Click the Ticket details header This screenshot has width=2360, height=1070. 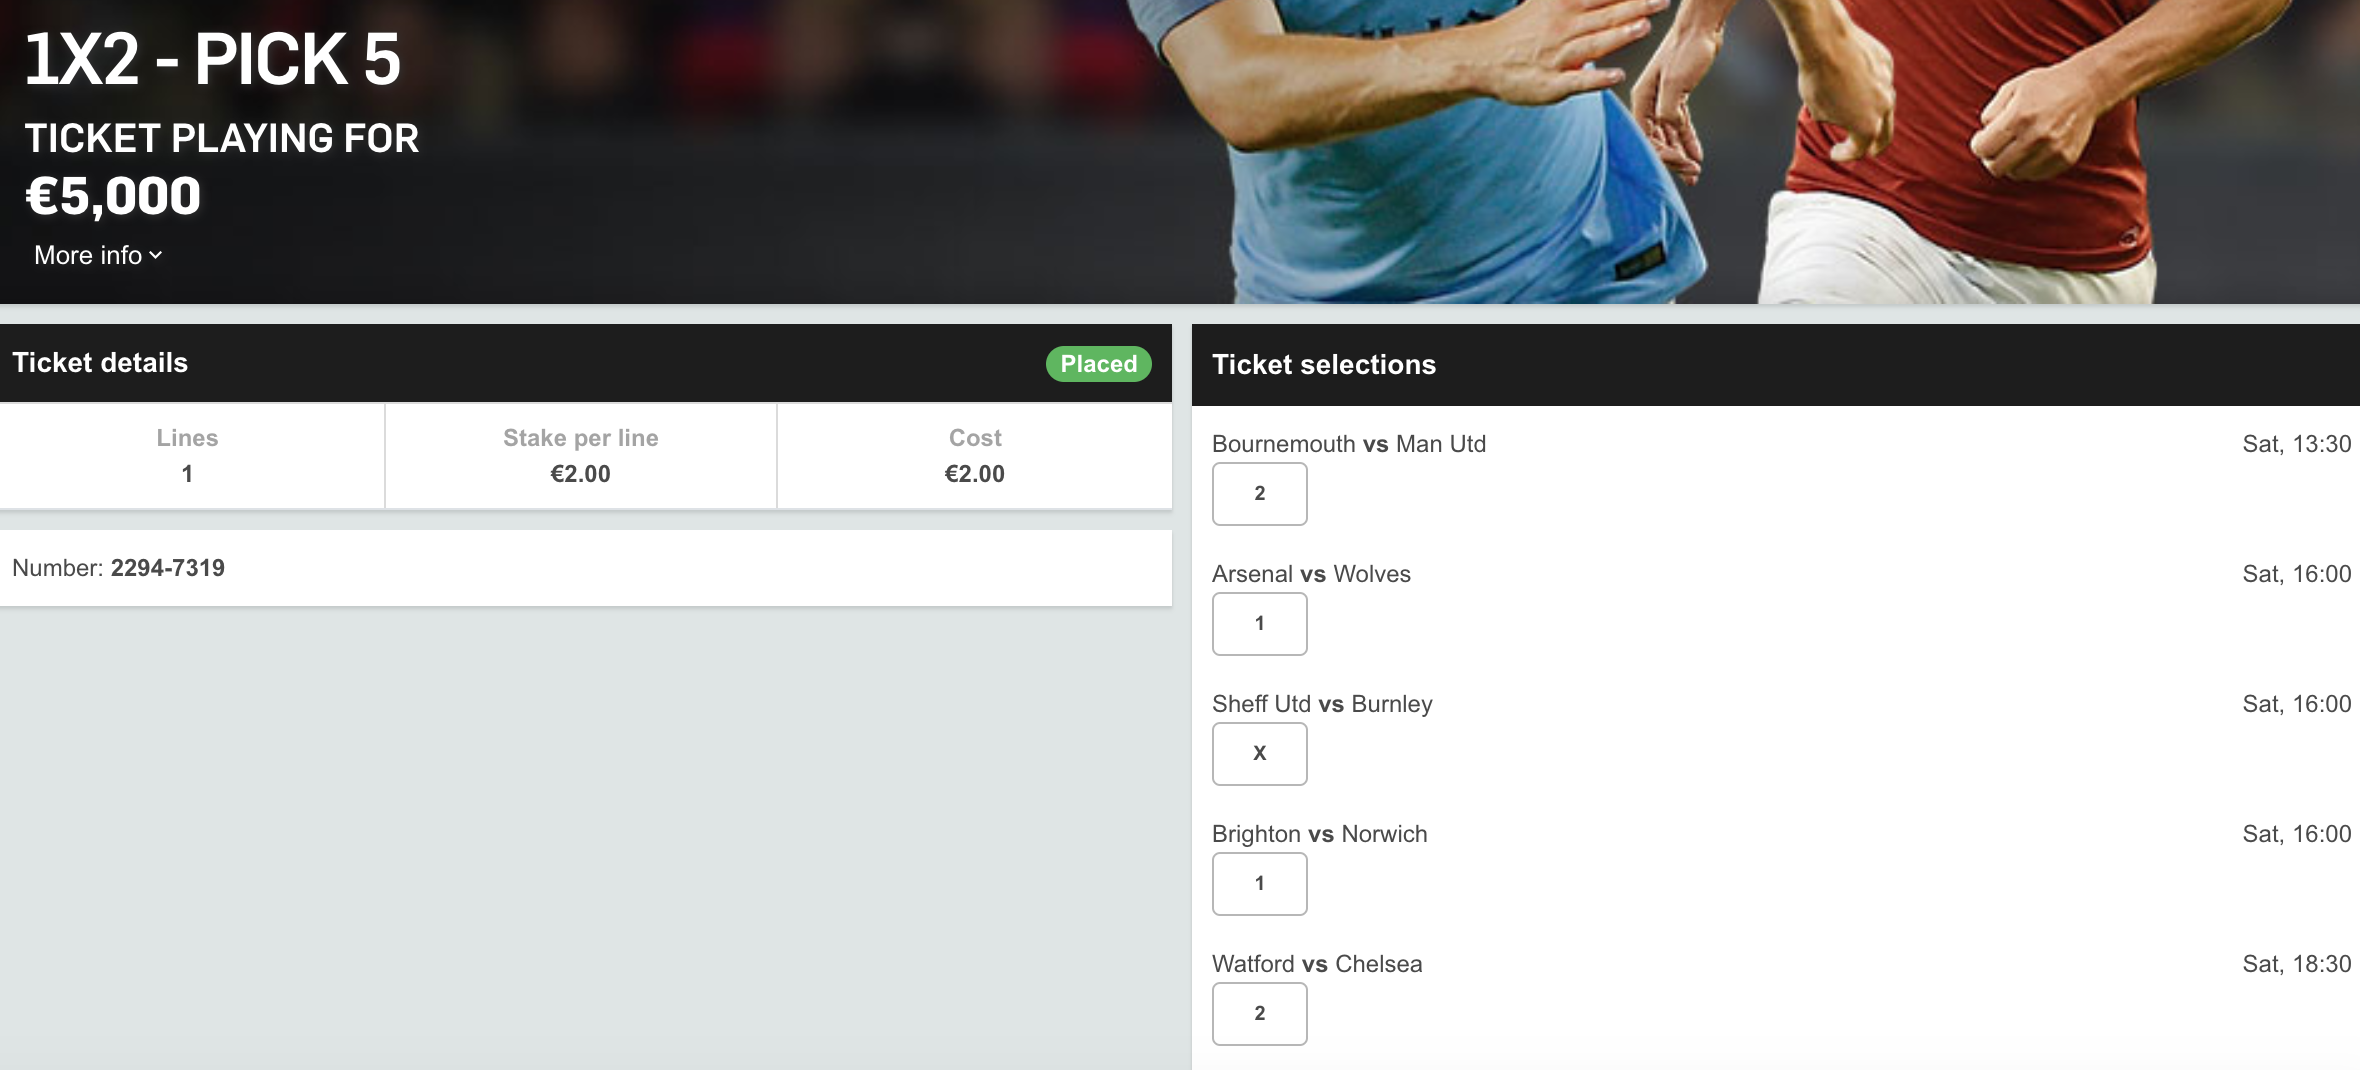click(100, 363)
